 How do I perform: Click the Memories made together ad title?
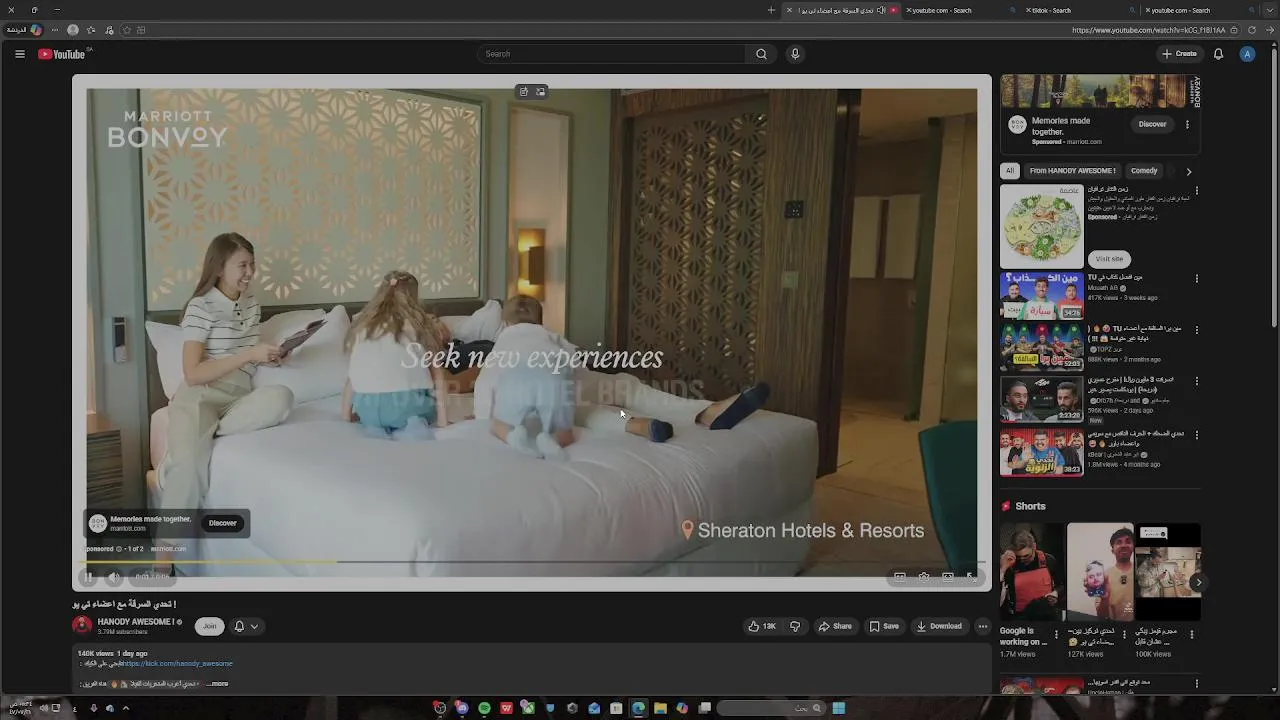click(1061, 126)
